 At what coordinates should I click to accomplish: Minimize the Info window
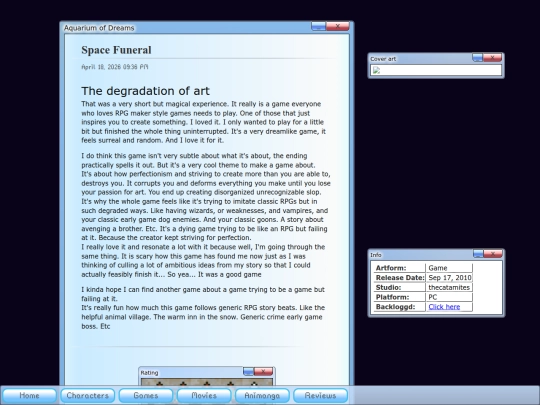click(478, 254)
